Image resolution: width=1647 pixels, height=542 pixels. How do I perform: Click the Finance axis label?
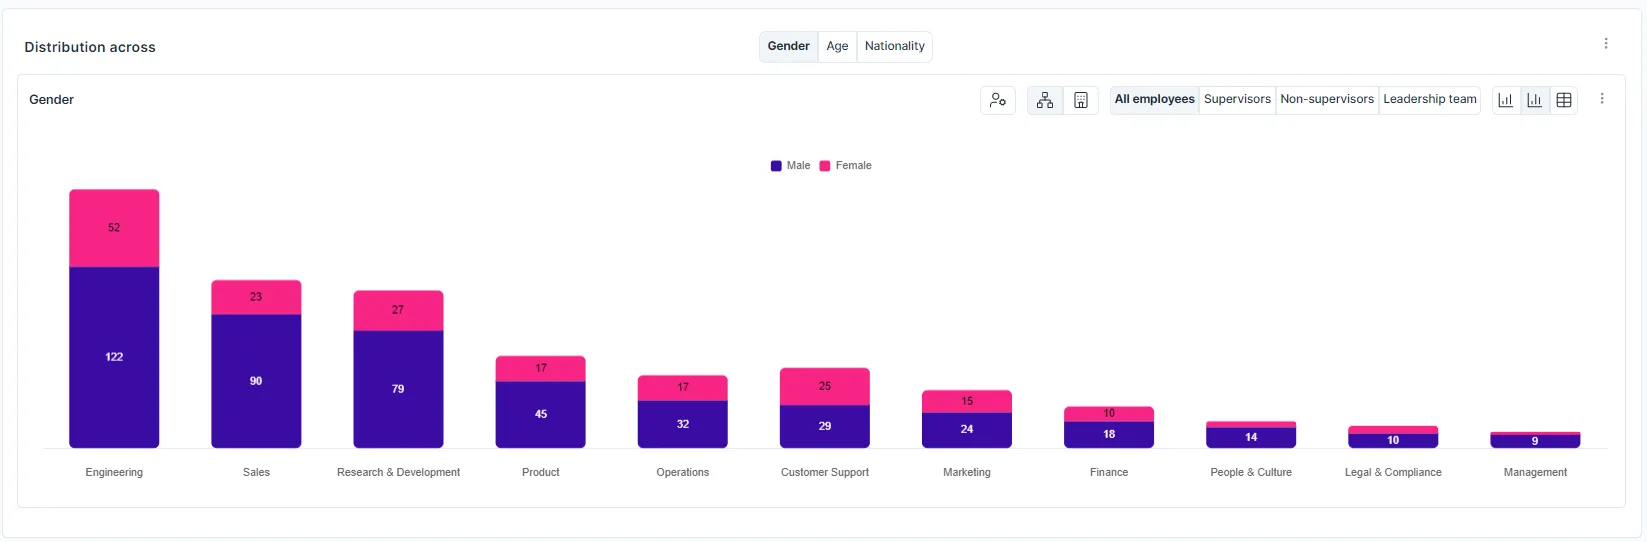pyautogui.click(x=1109, y=472)
